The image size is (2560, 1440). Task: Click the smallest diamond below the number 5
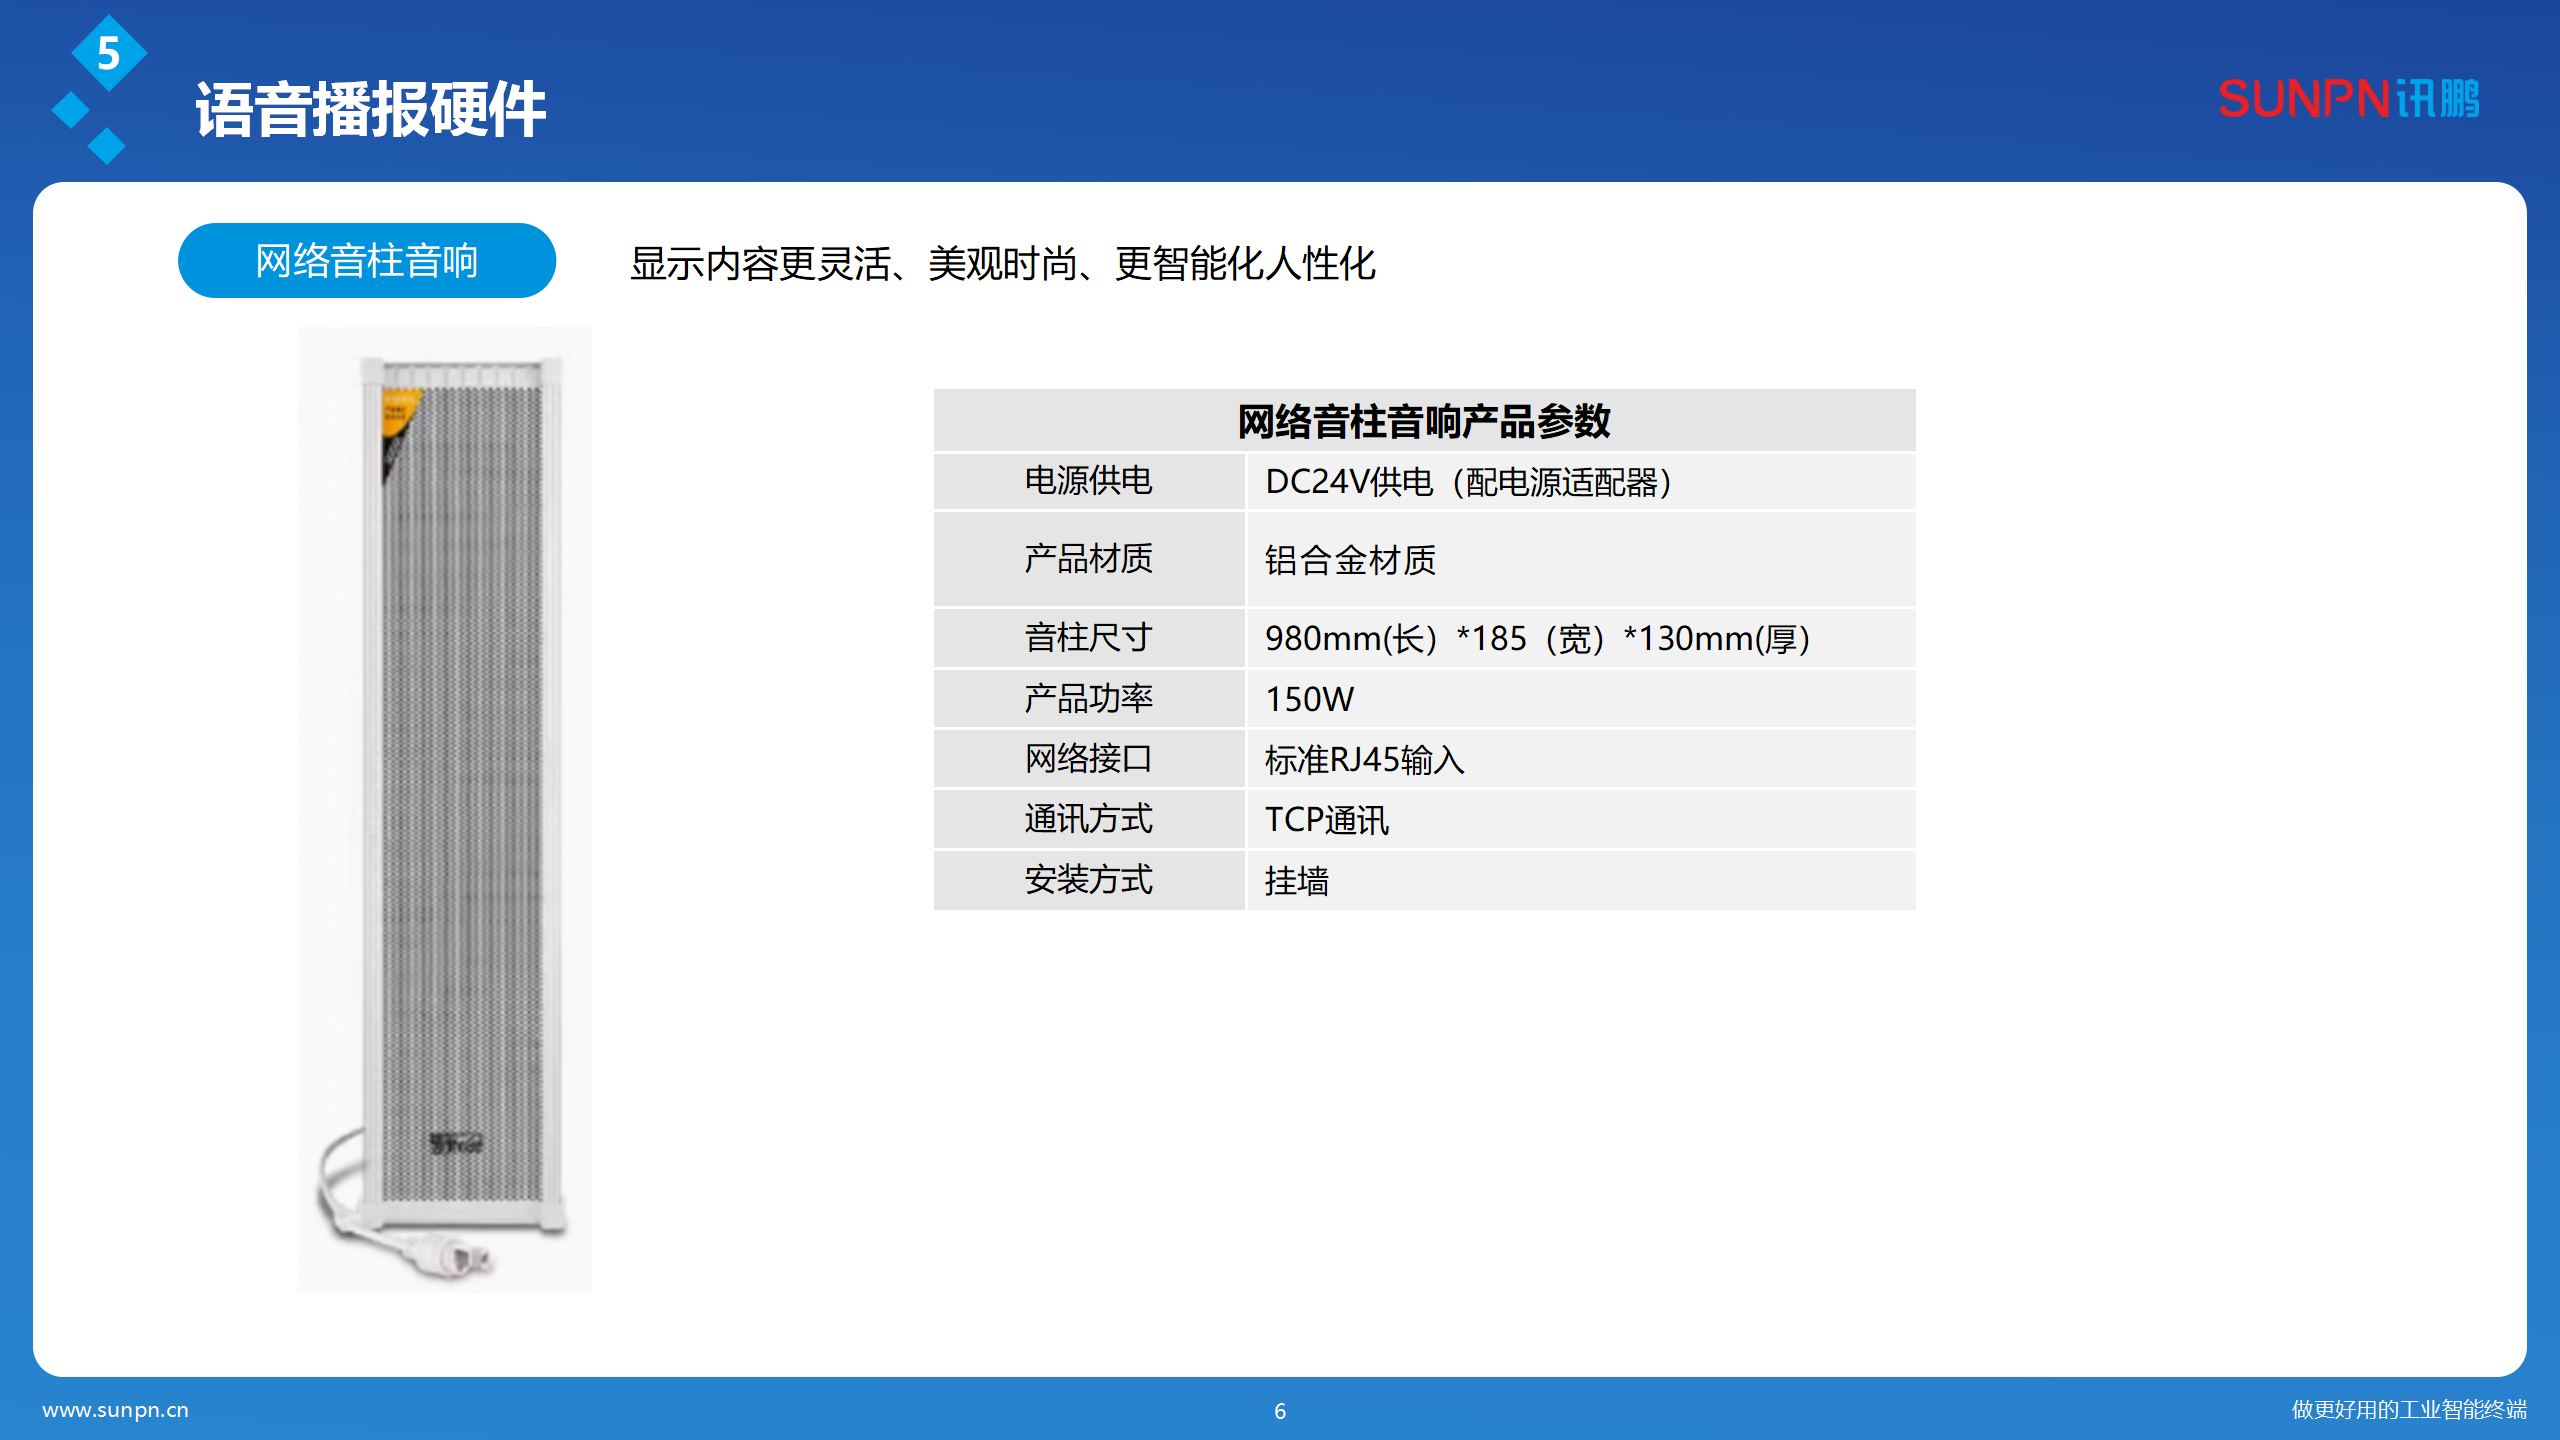pos(108,145)
